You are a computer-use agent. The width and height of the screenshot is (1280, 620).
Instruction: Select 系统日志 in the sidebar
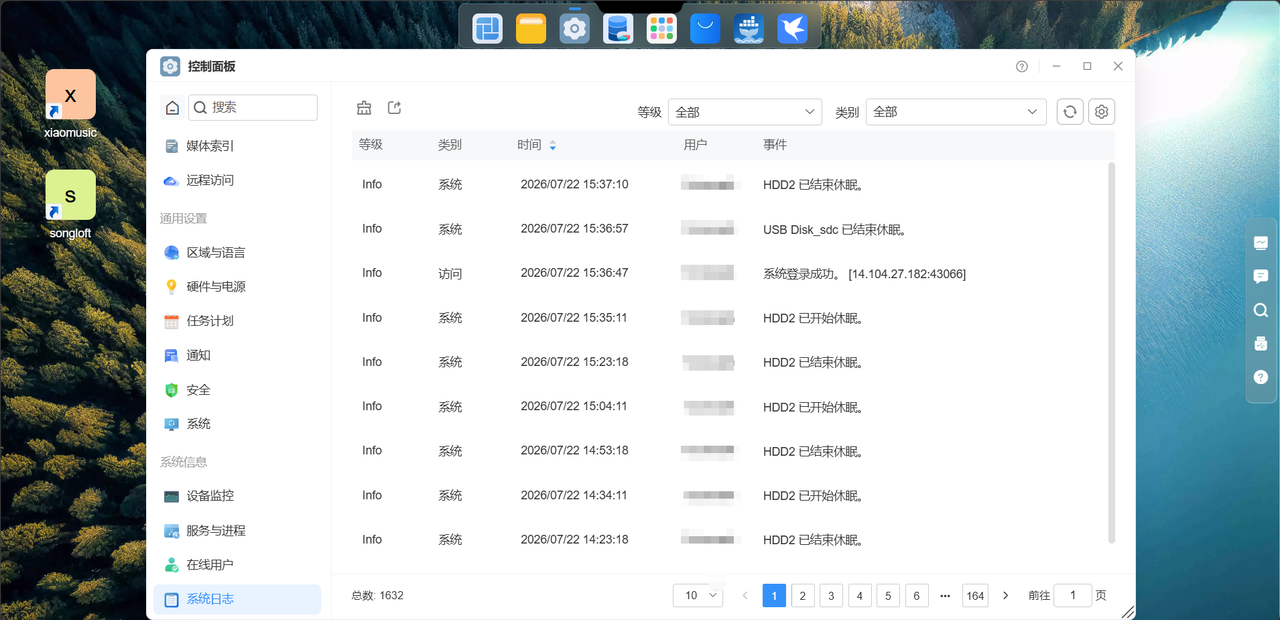click(x=237, y=599)
